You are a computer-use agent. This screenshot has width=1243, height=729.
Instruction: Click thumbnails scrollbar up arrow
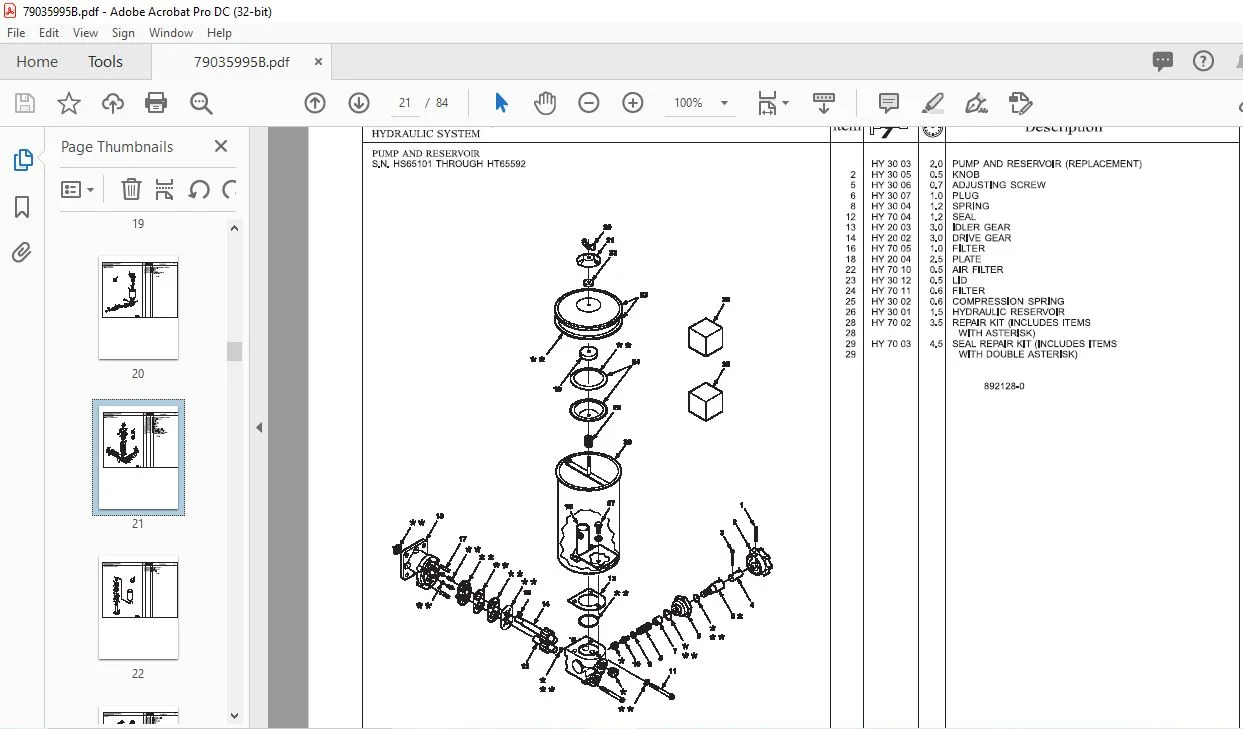coord(234,229)
